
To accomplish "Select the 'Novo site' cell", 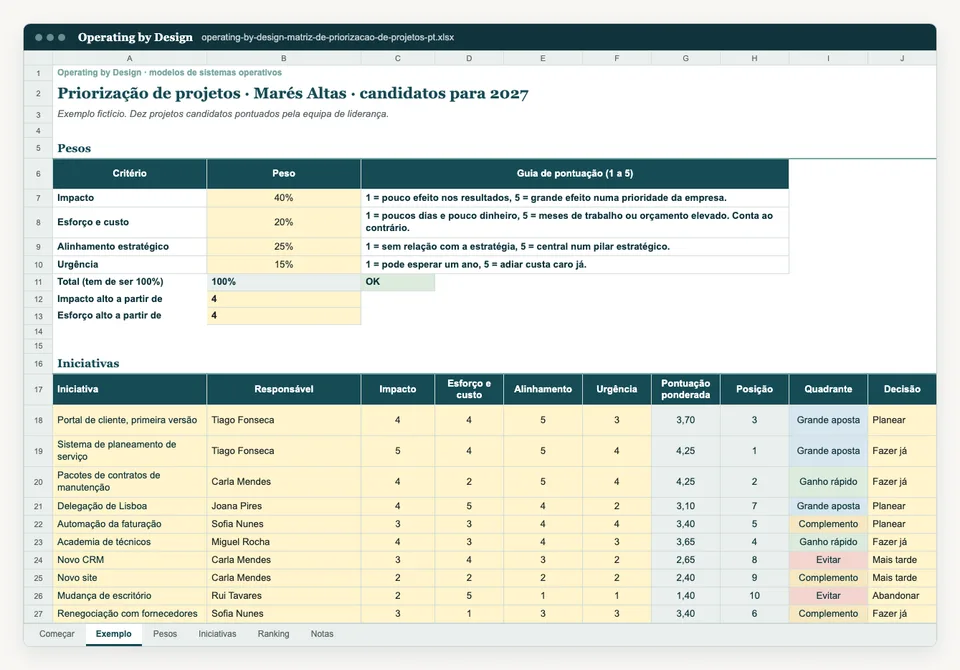I will [129, 578].
